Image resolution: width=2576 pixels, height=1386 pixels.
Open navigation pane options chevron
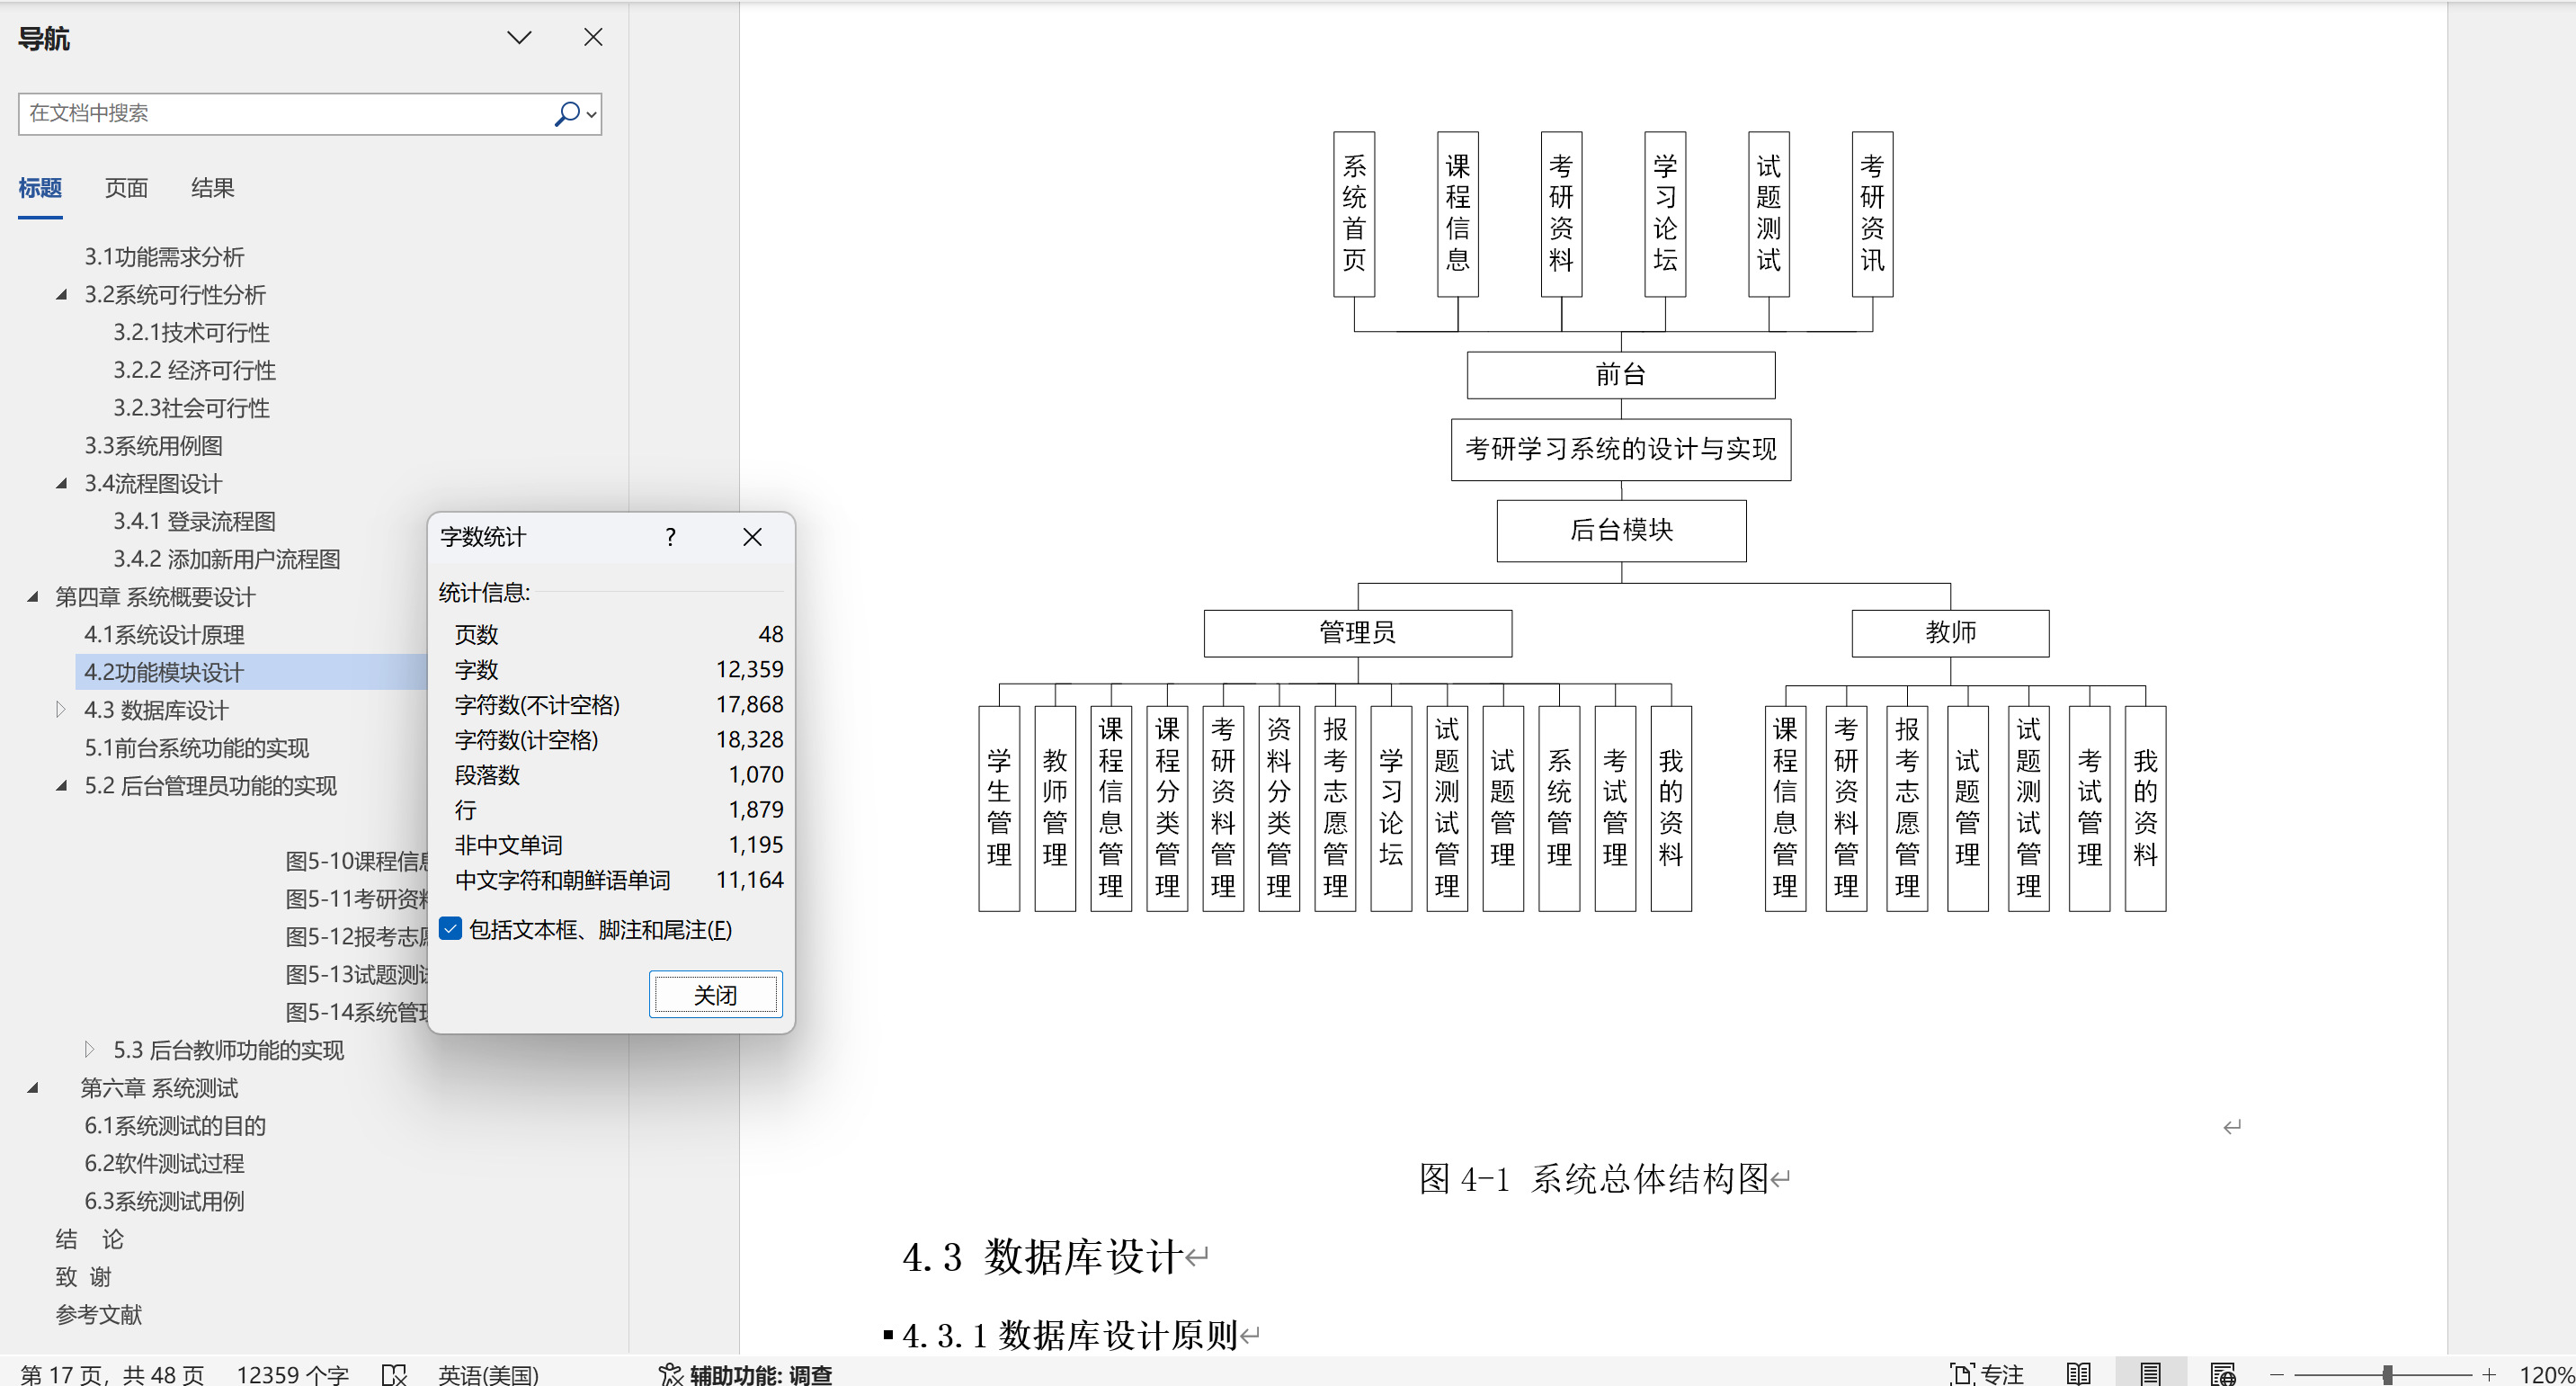(x=519, y=38)
